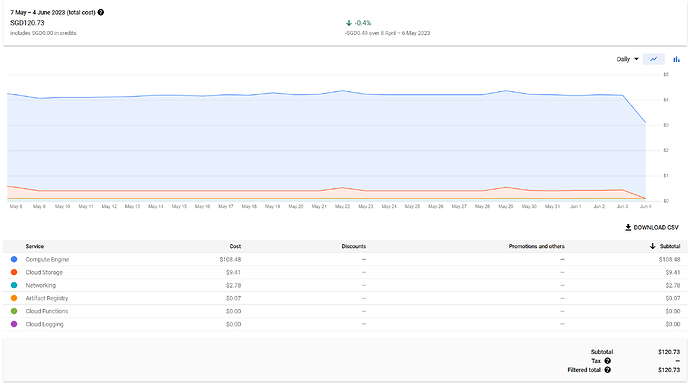Screen dimensions: 690x385
Task: Sort table by Cost column header
Action: tap(235, 246)
